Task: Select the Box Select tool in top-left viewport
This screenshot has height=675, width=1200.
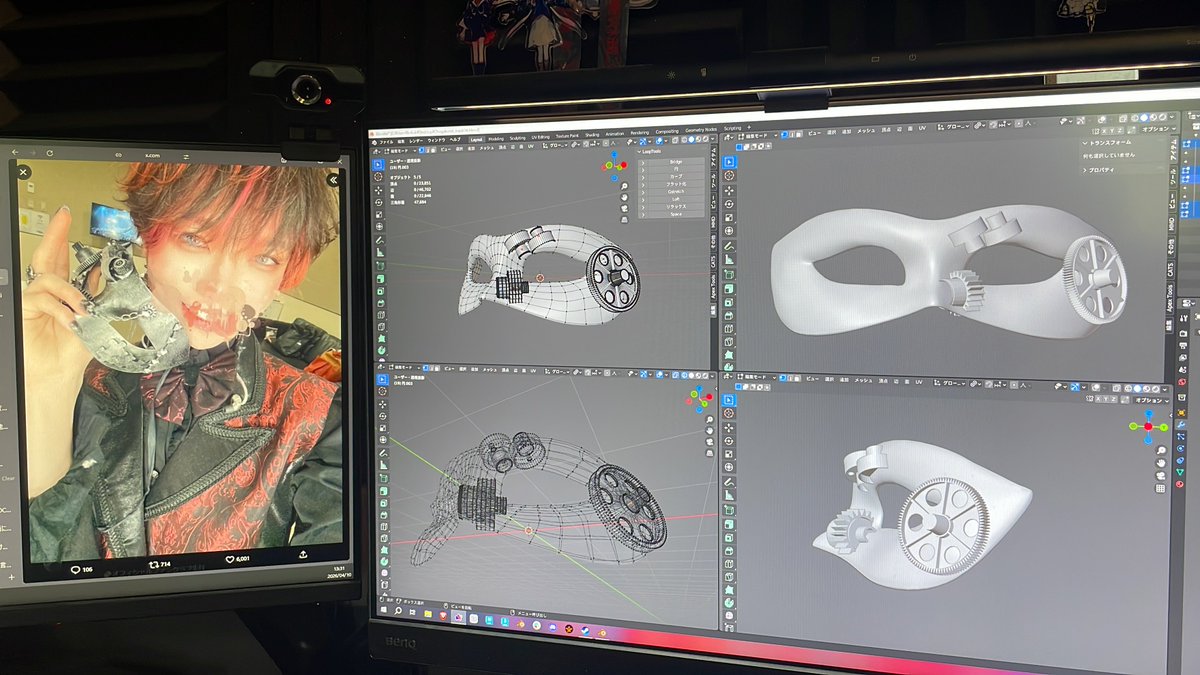Action: [x=378, y=165]
